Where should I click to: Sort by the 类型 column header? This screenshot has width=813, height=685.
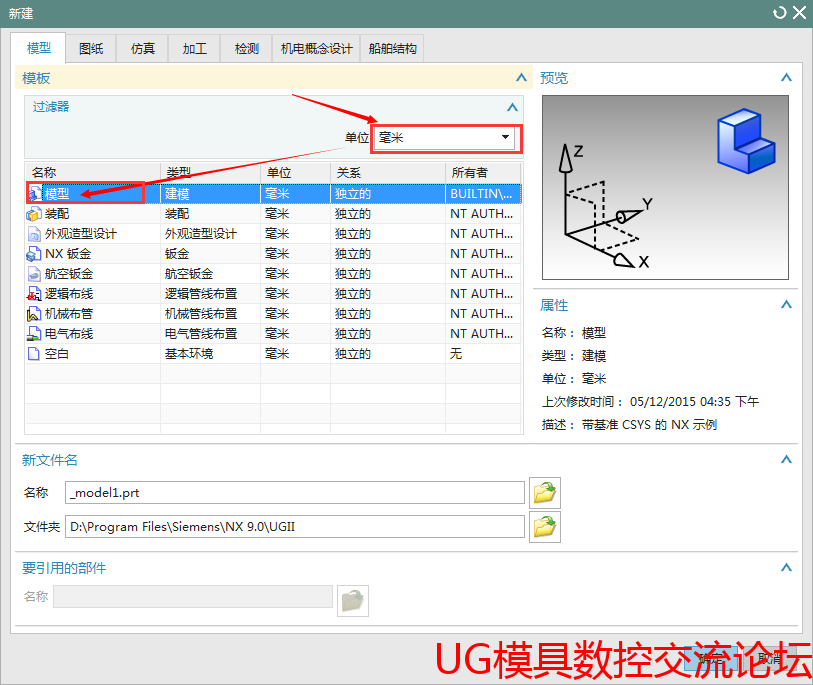211,173
